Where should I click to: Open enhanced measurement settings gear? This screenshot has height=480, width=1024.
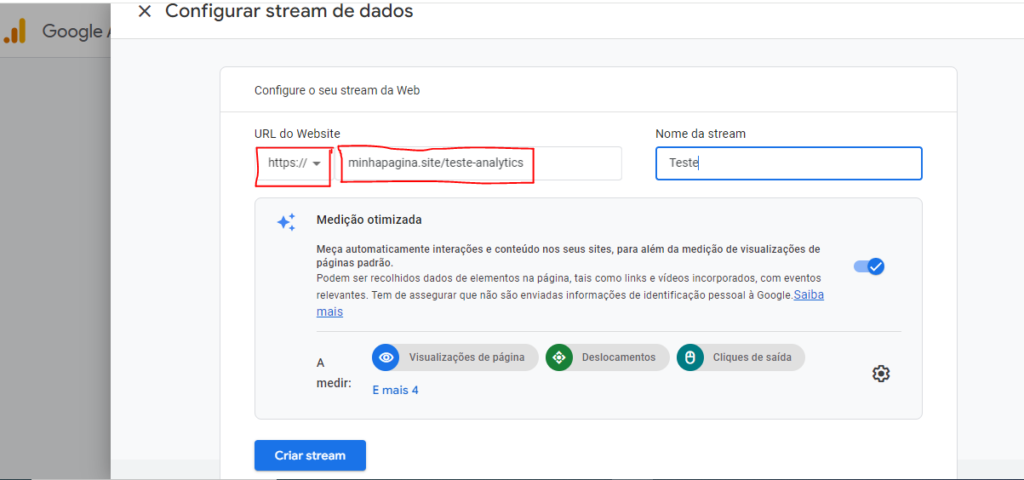(x=881, y=374)
